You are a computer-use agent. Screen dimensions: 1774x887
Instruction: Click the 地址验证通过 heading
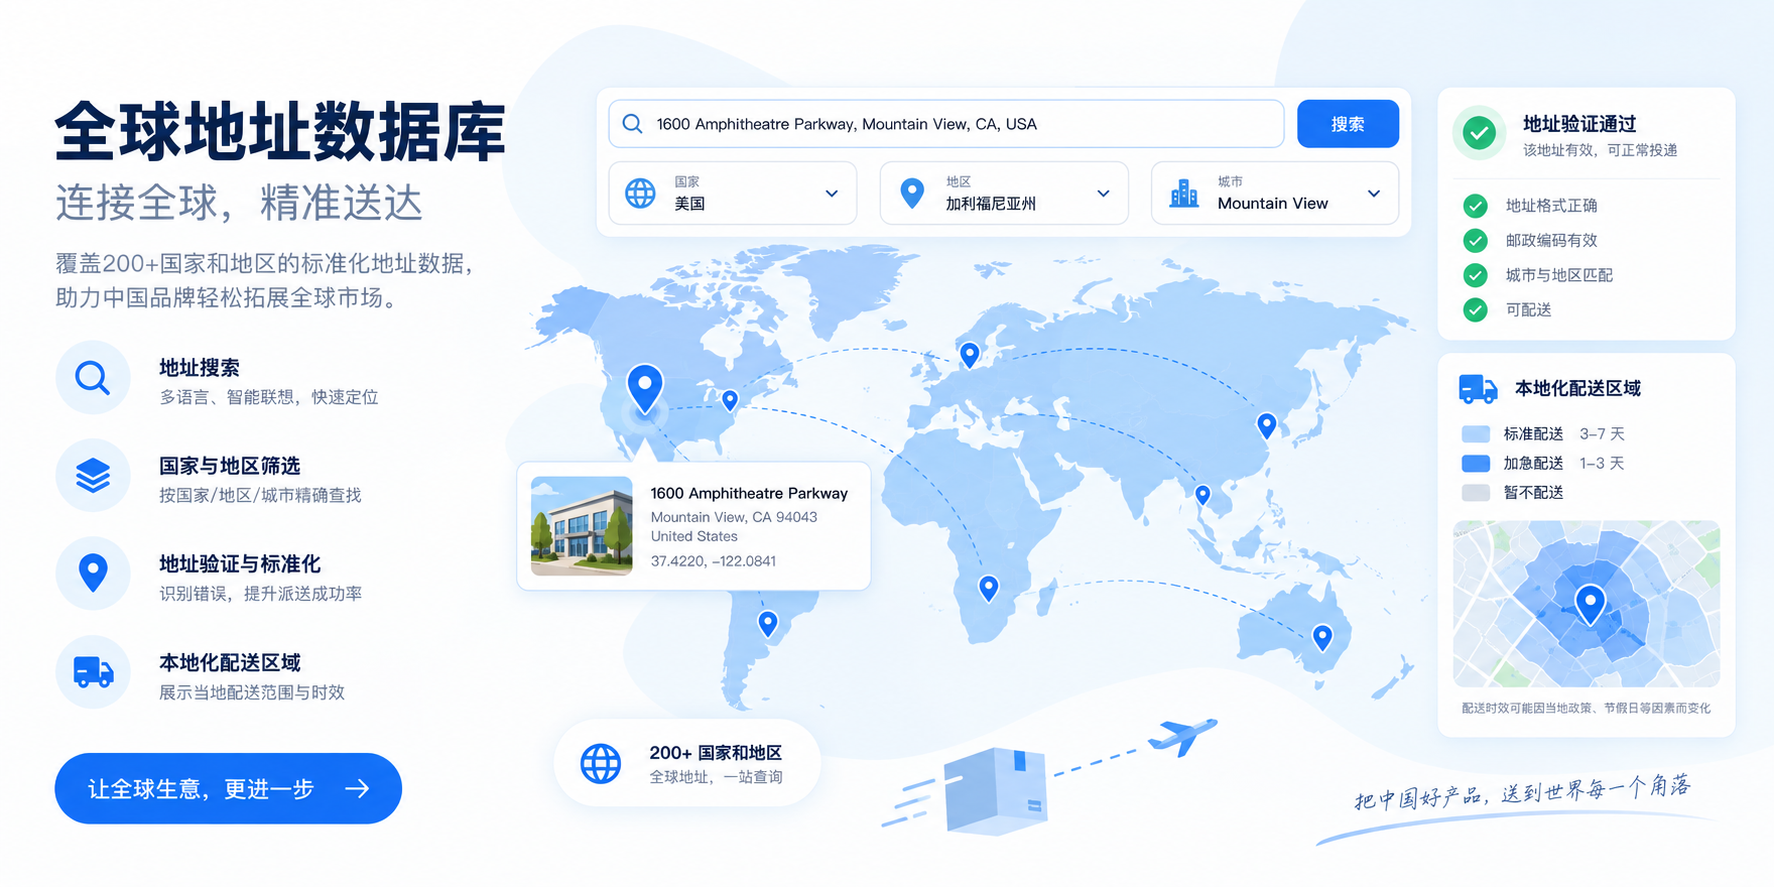click(1579, 124)
